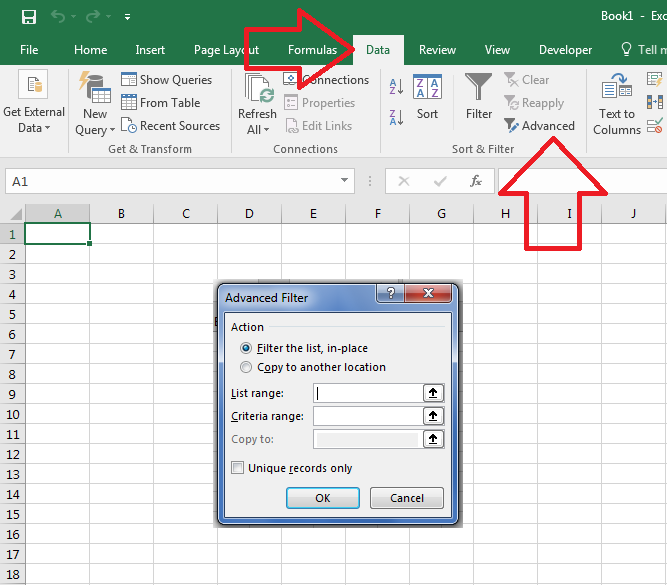Switch to the Formulas ribbon tab

point(312,50)
